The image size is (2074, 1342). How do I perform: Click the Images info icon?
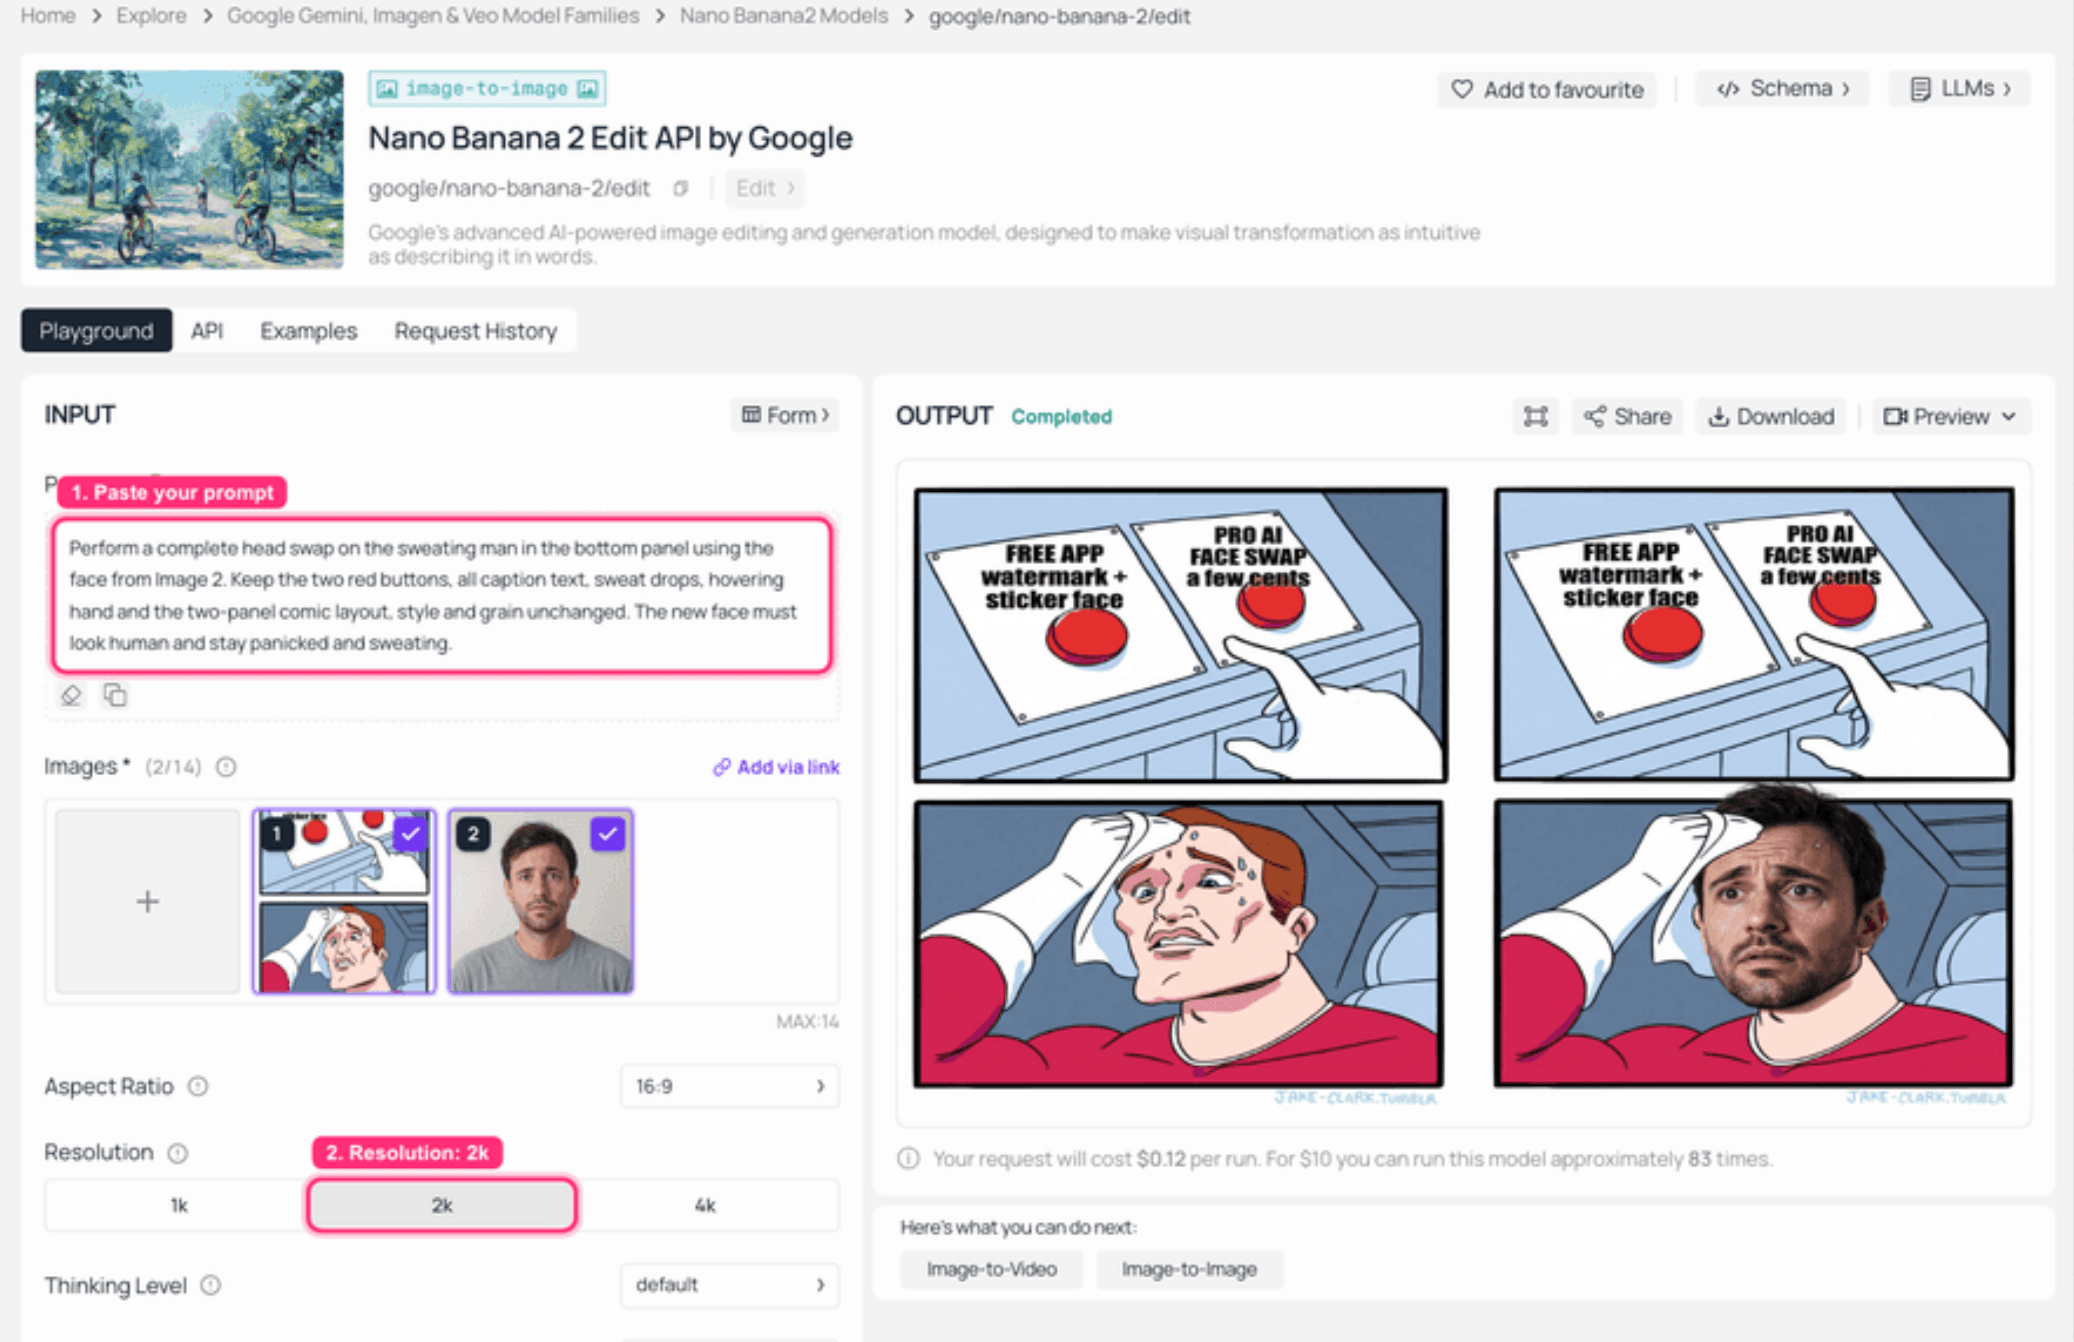(x=226, y=767)
